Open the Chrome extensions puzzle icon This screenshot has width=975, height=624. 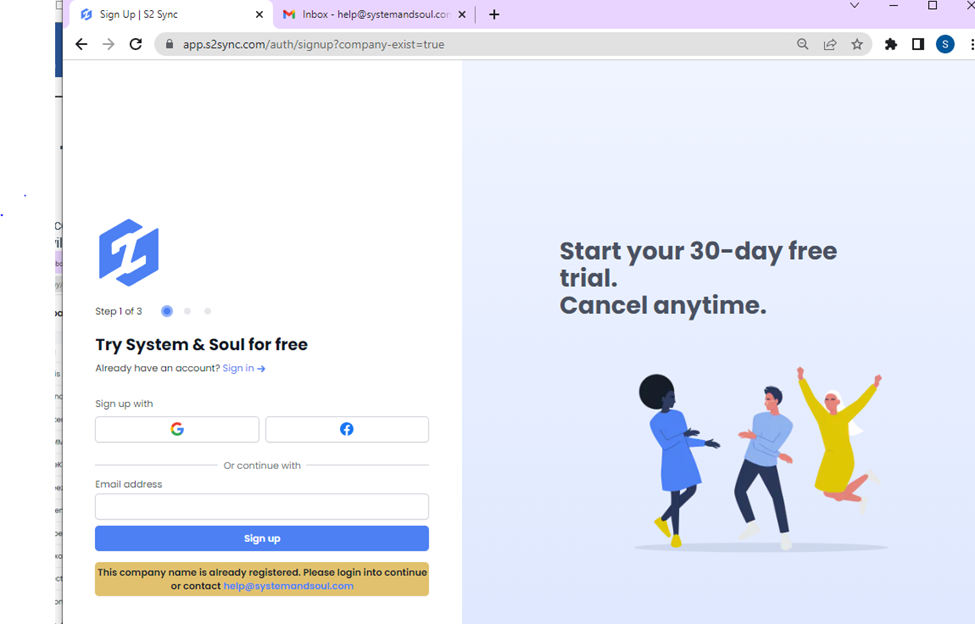891,44
